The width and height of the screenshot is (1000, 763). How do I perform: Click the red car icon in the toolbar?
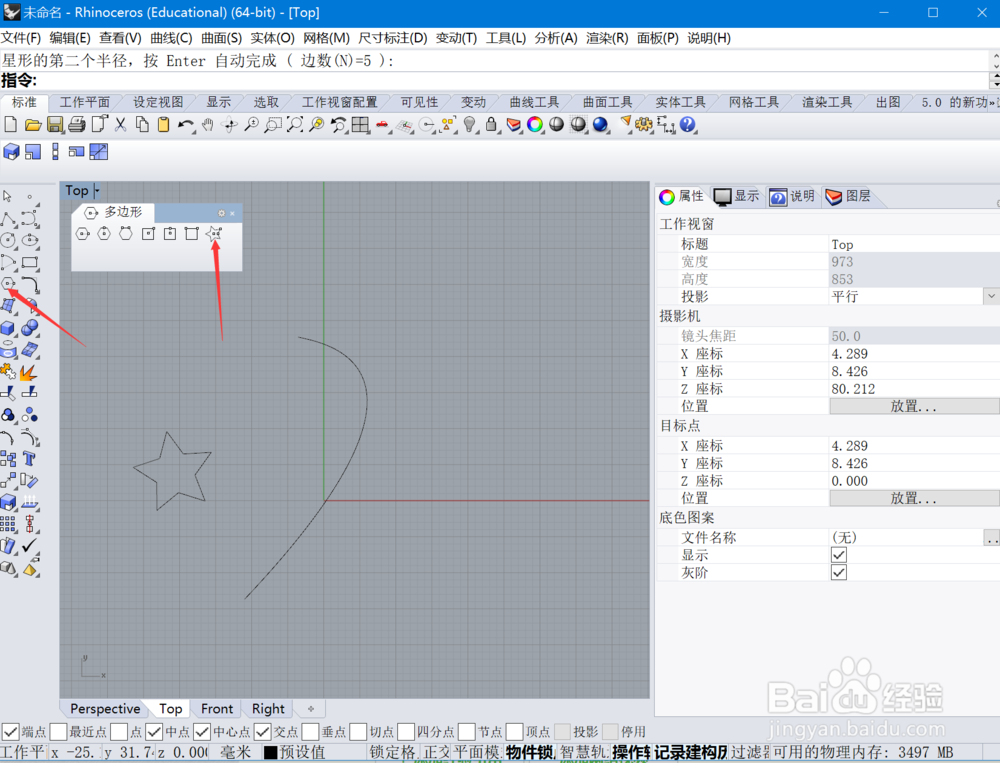tap(382, 124)
